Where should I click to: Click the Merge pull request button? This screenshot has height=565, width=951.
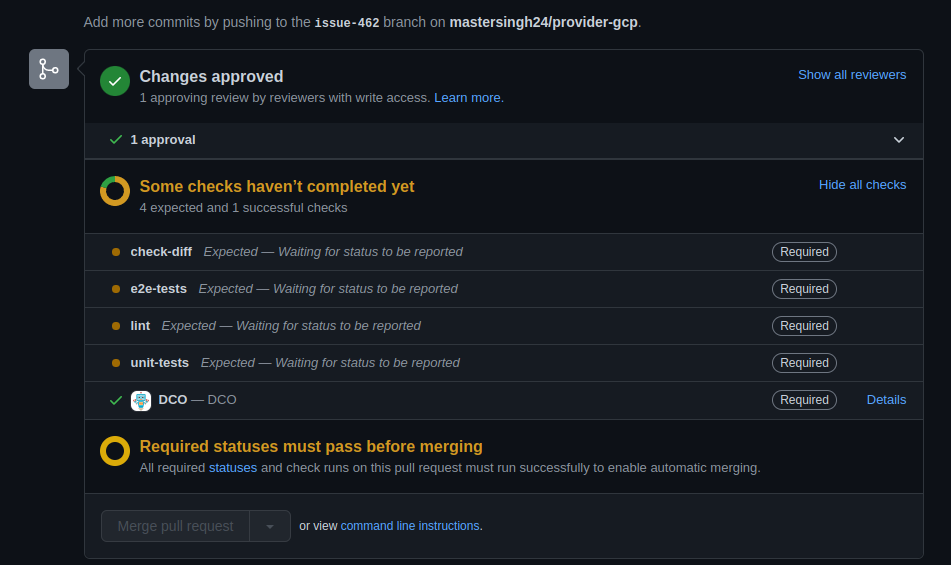[175, 526]
